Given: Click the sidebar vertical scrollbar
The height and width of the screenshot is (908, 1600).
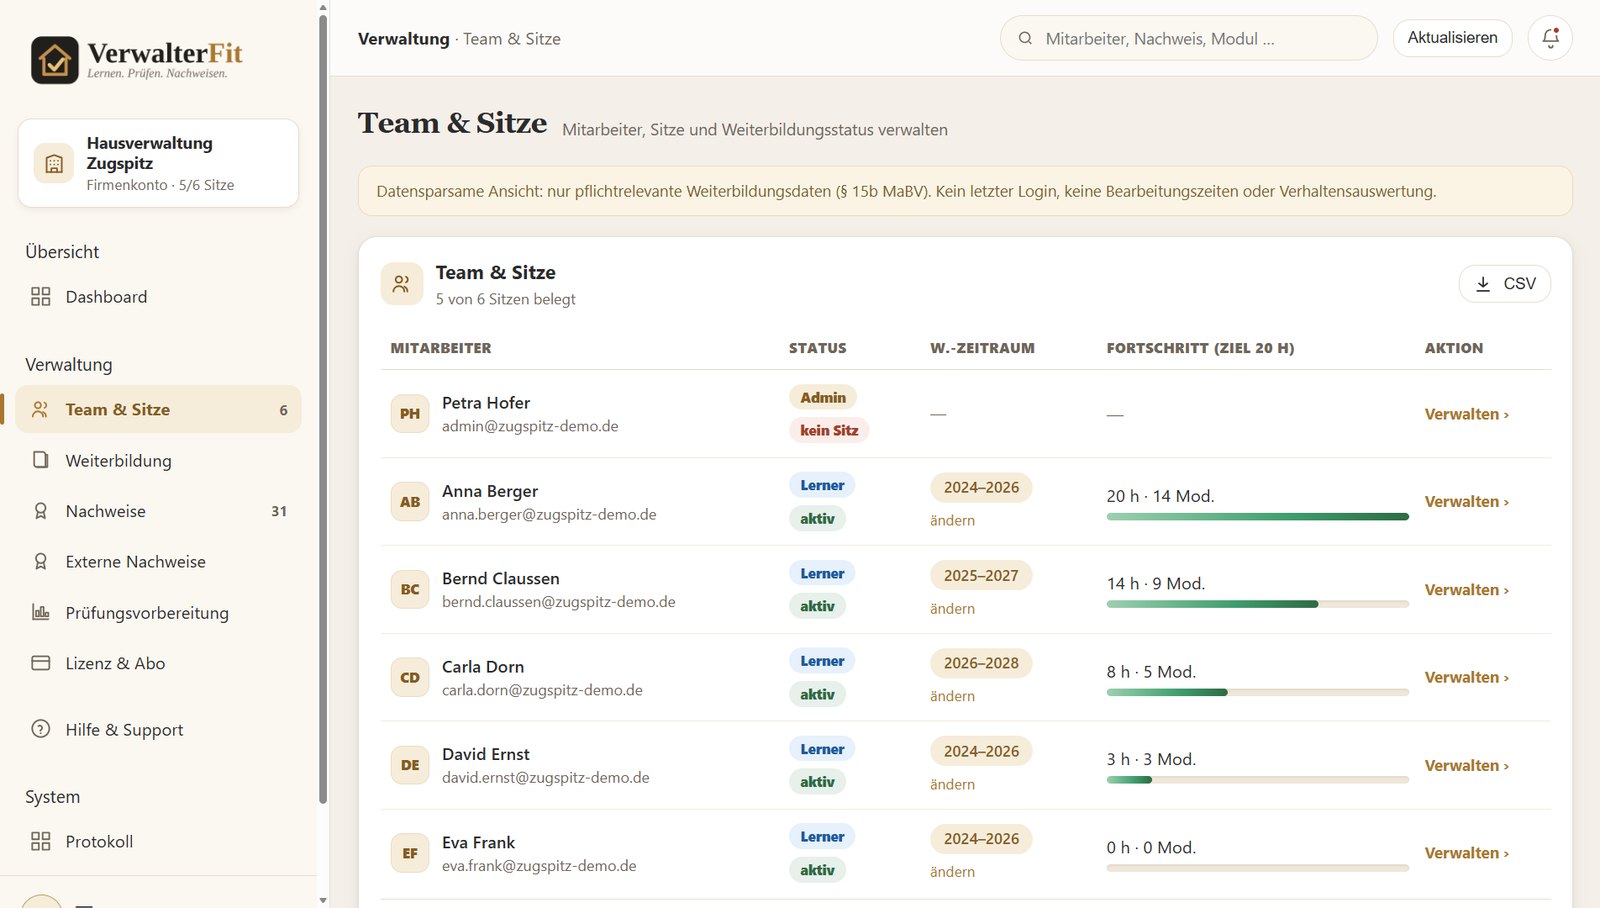Looking at the screenshot, I should click(322, 408).
